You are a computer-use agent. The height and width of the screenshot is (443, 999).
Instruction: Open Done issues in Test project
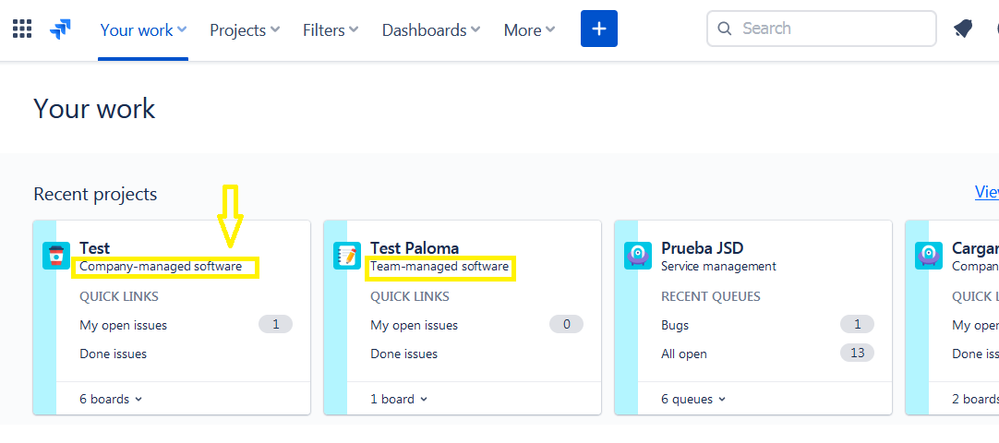pyautogui.click(x=113, y=354)
